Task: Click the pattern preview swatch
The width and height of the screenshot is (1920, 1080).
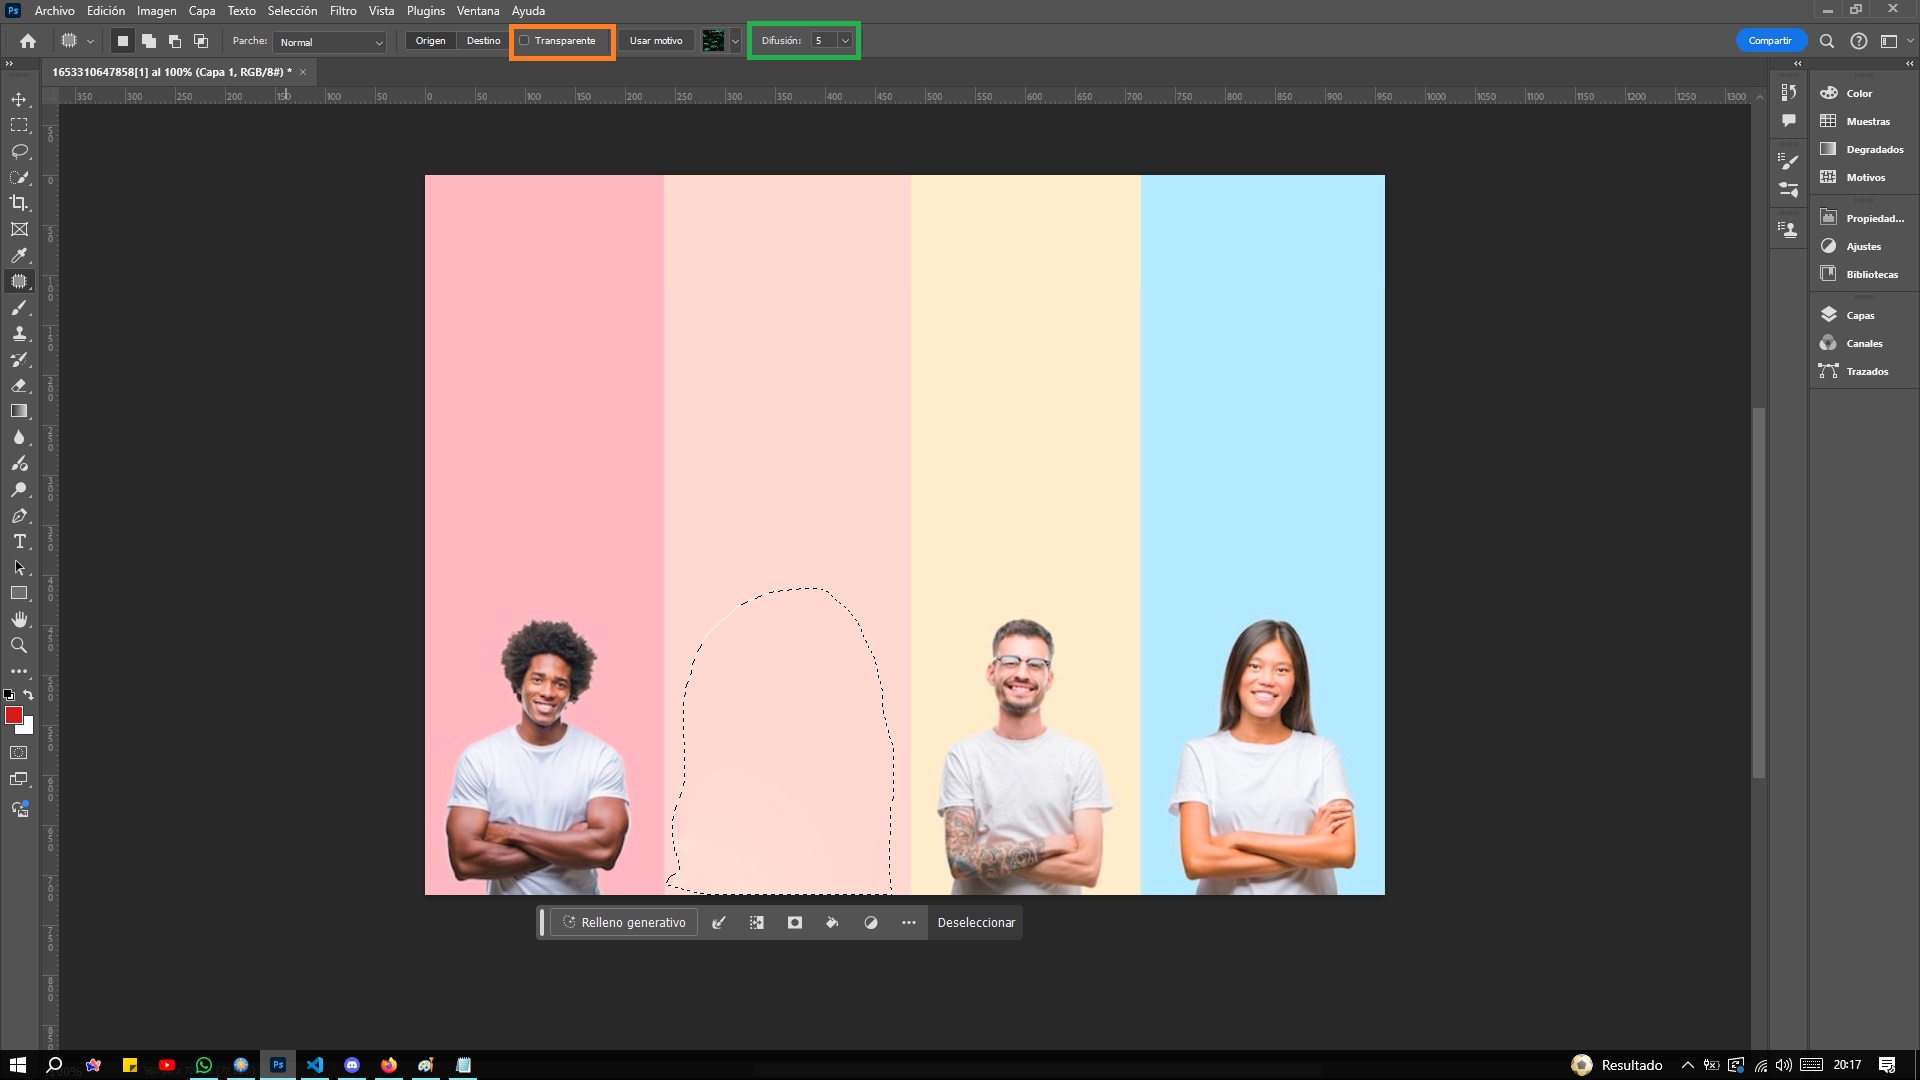Action: tap(713, 41)
